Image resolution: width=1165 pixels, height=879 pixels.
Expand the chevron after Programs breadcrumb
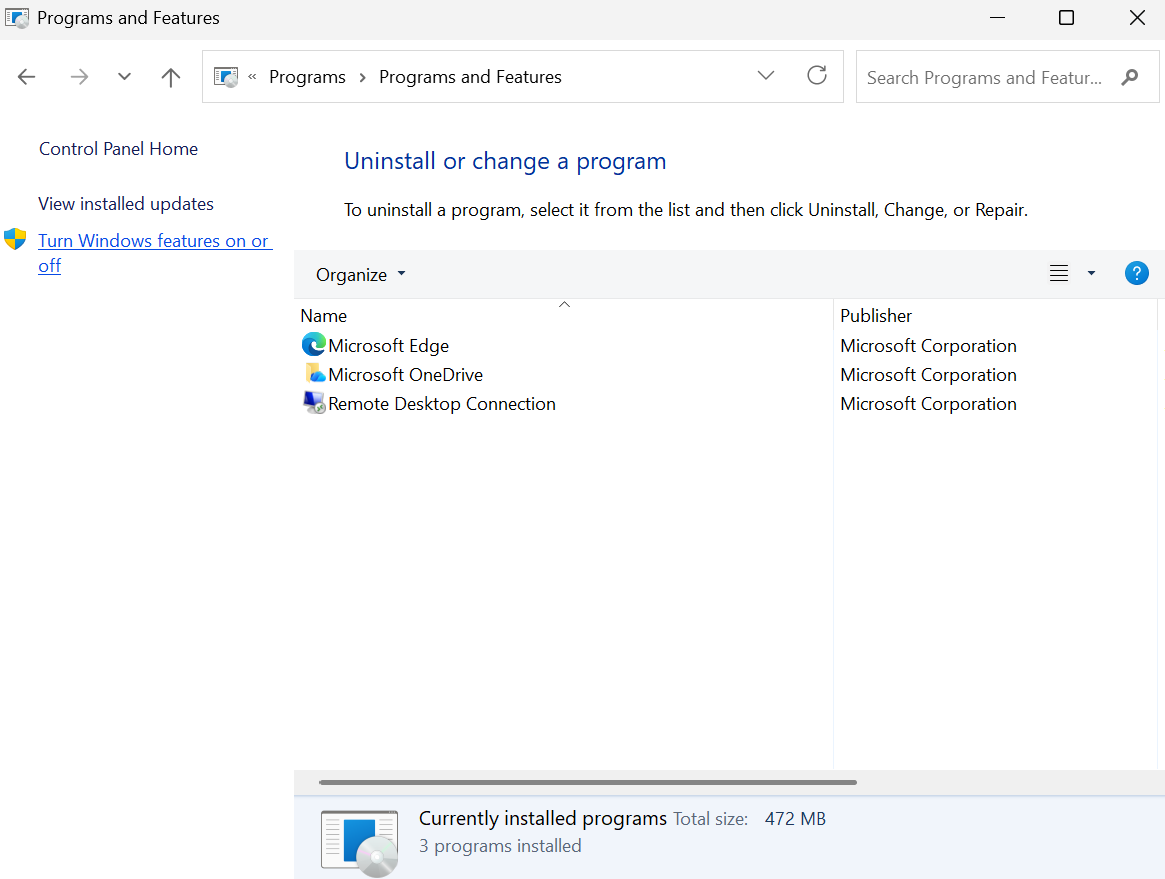[363, 77]
